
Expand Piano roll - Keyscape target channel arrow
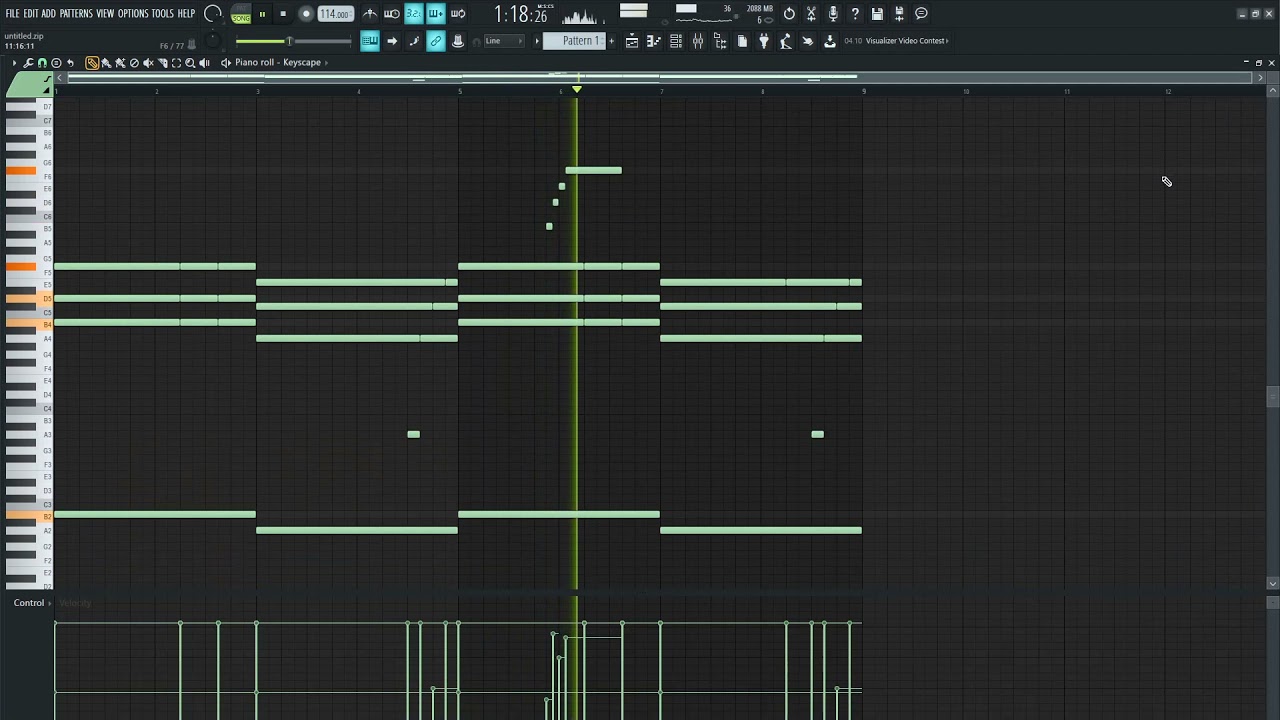point(328,63)
